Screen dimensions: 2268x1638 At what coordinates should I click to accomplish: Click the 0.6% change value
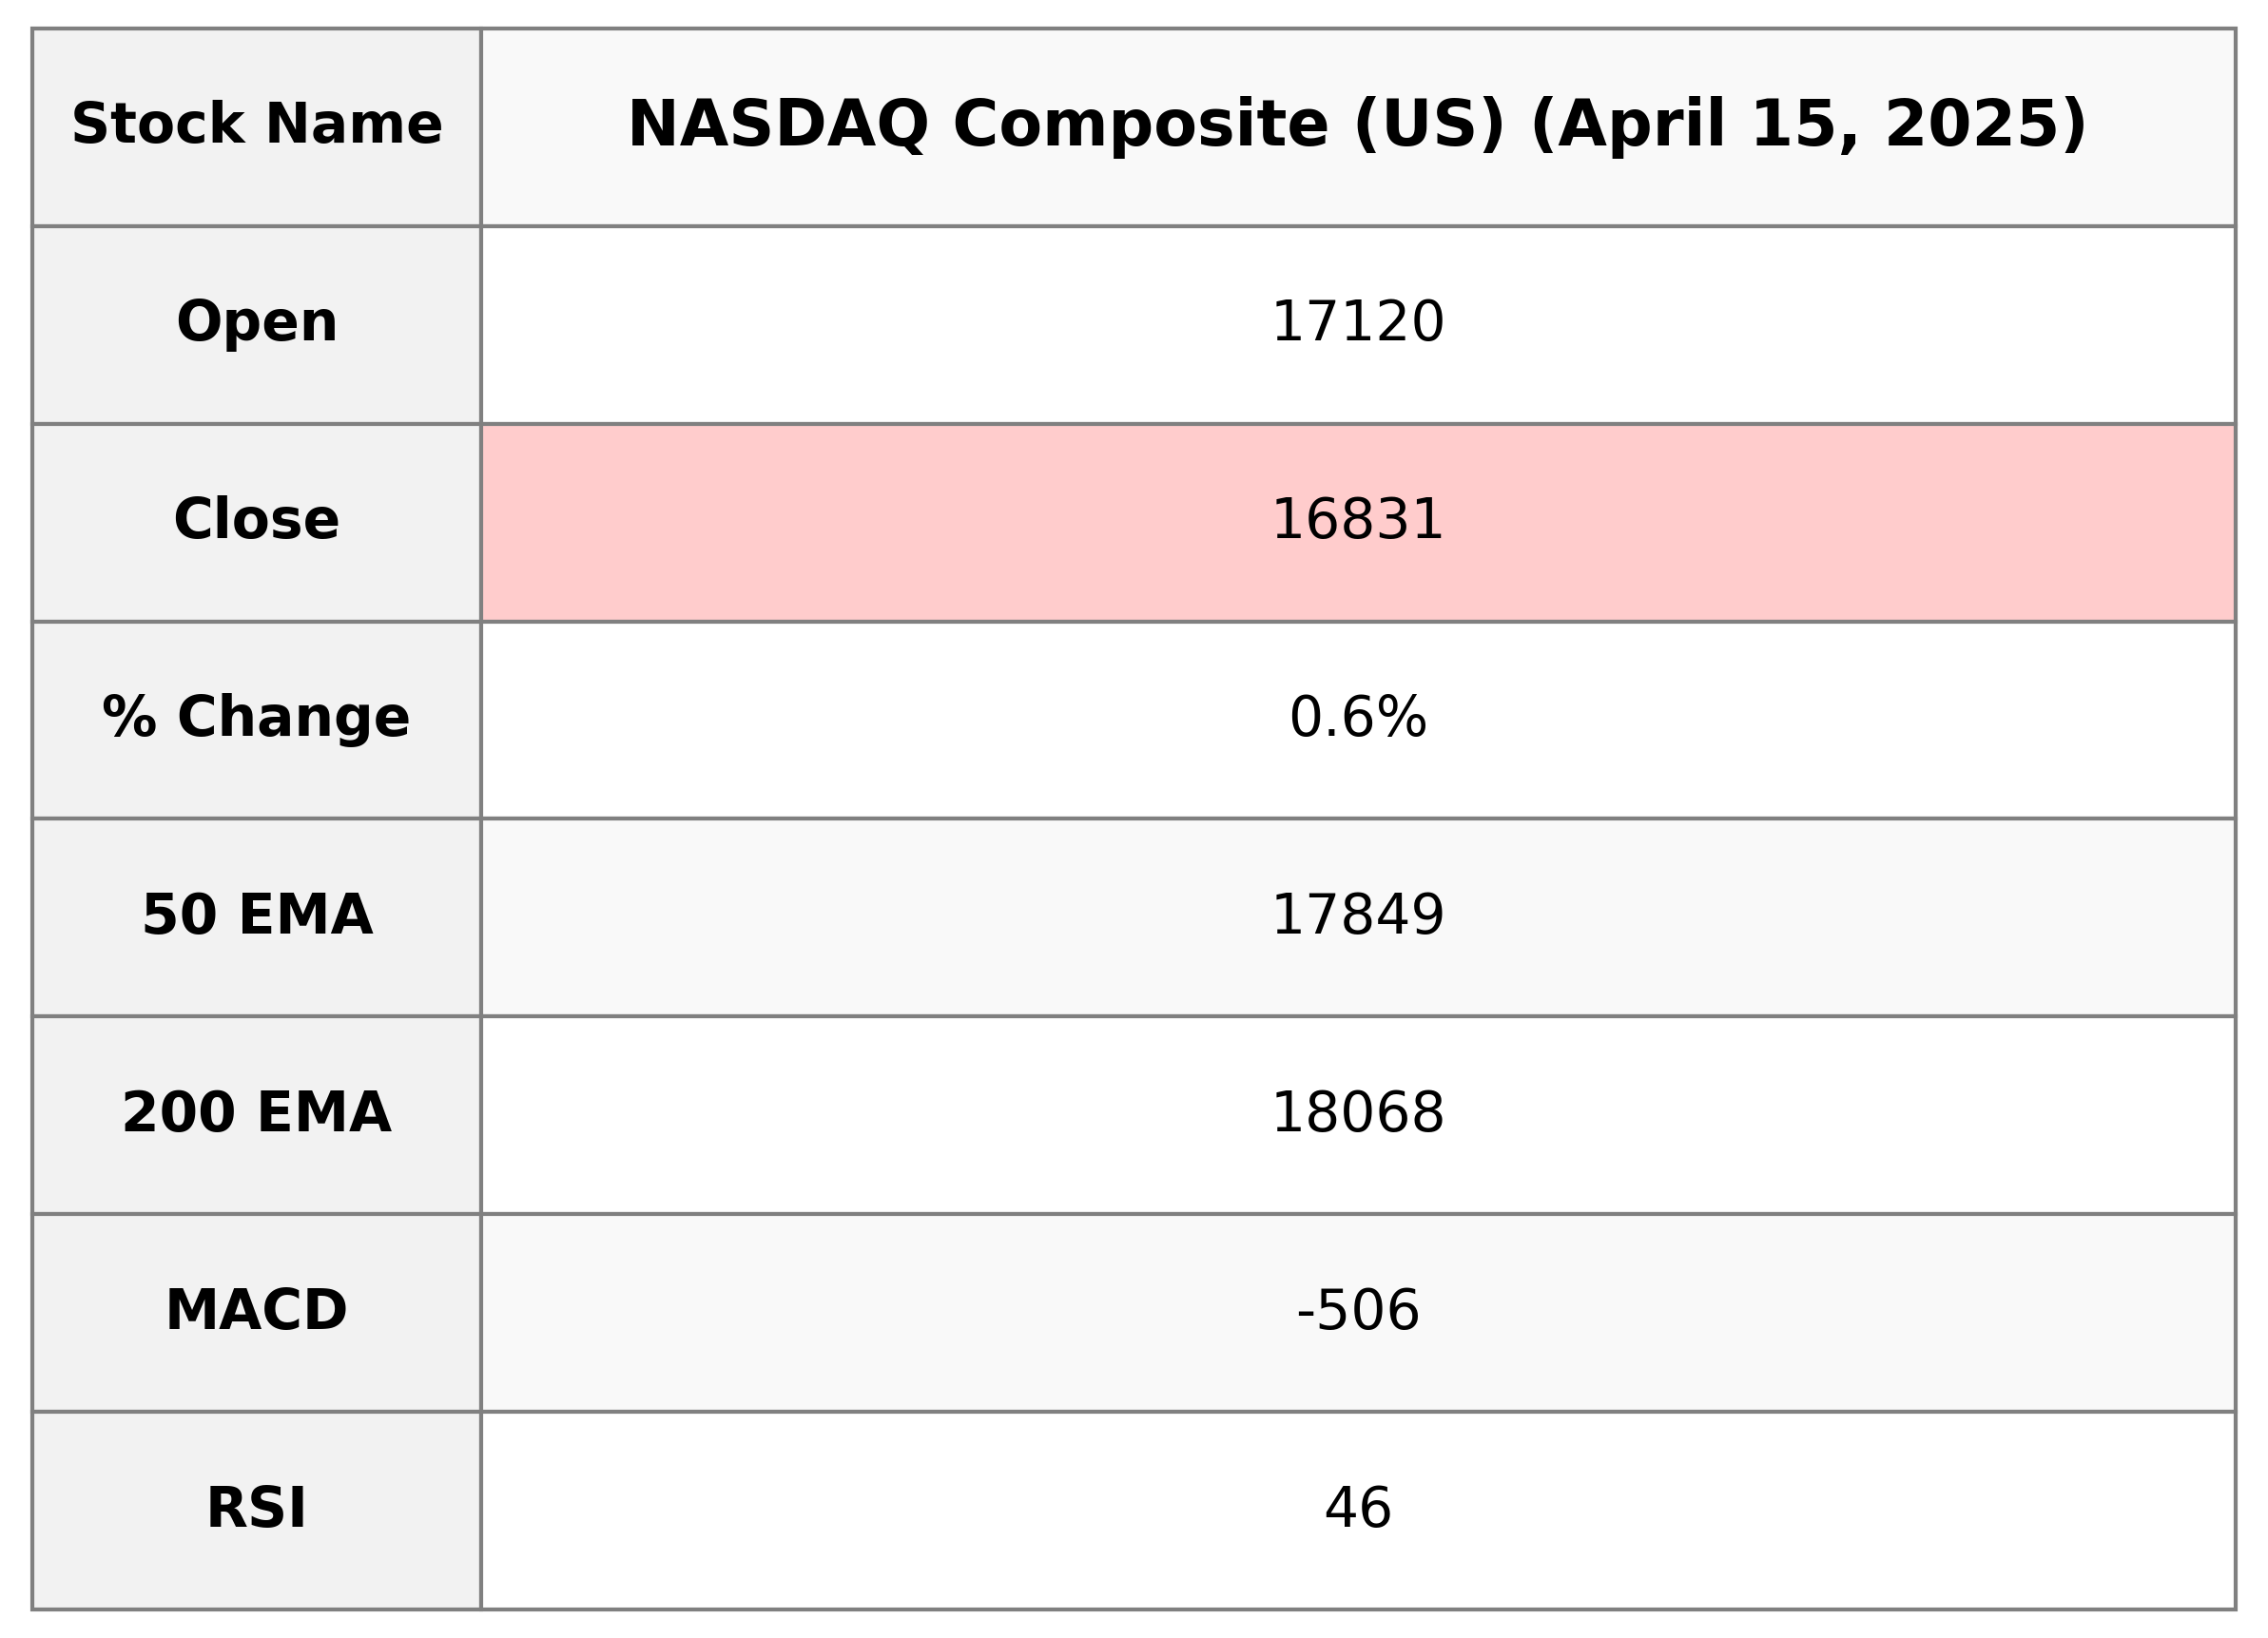[x=1357, y=718]
